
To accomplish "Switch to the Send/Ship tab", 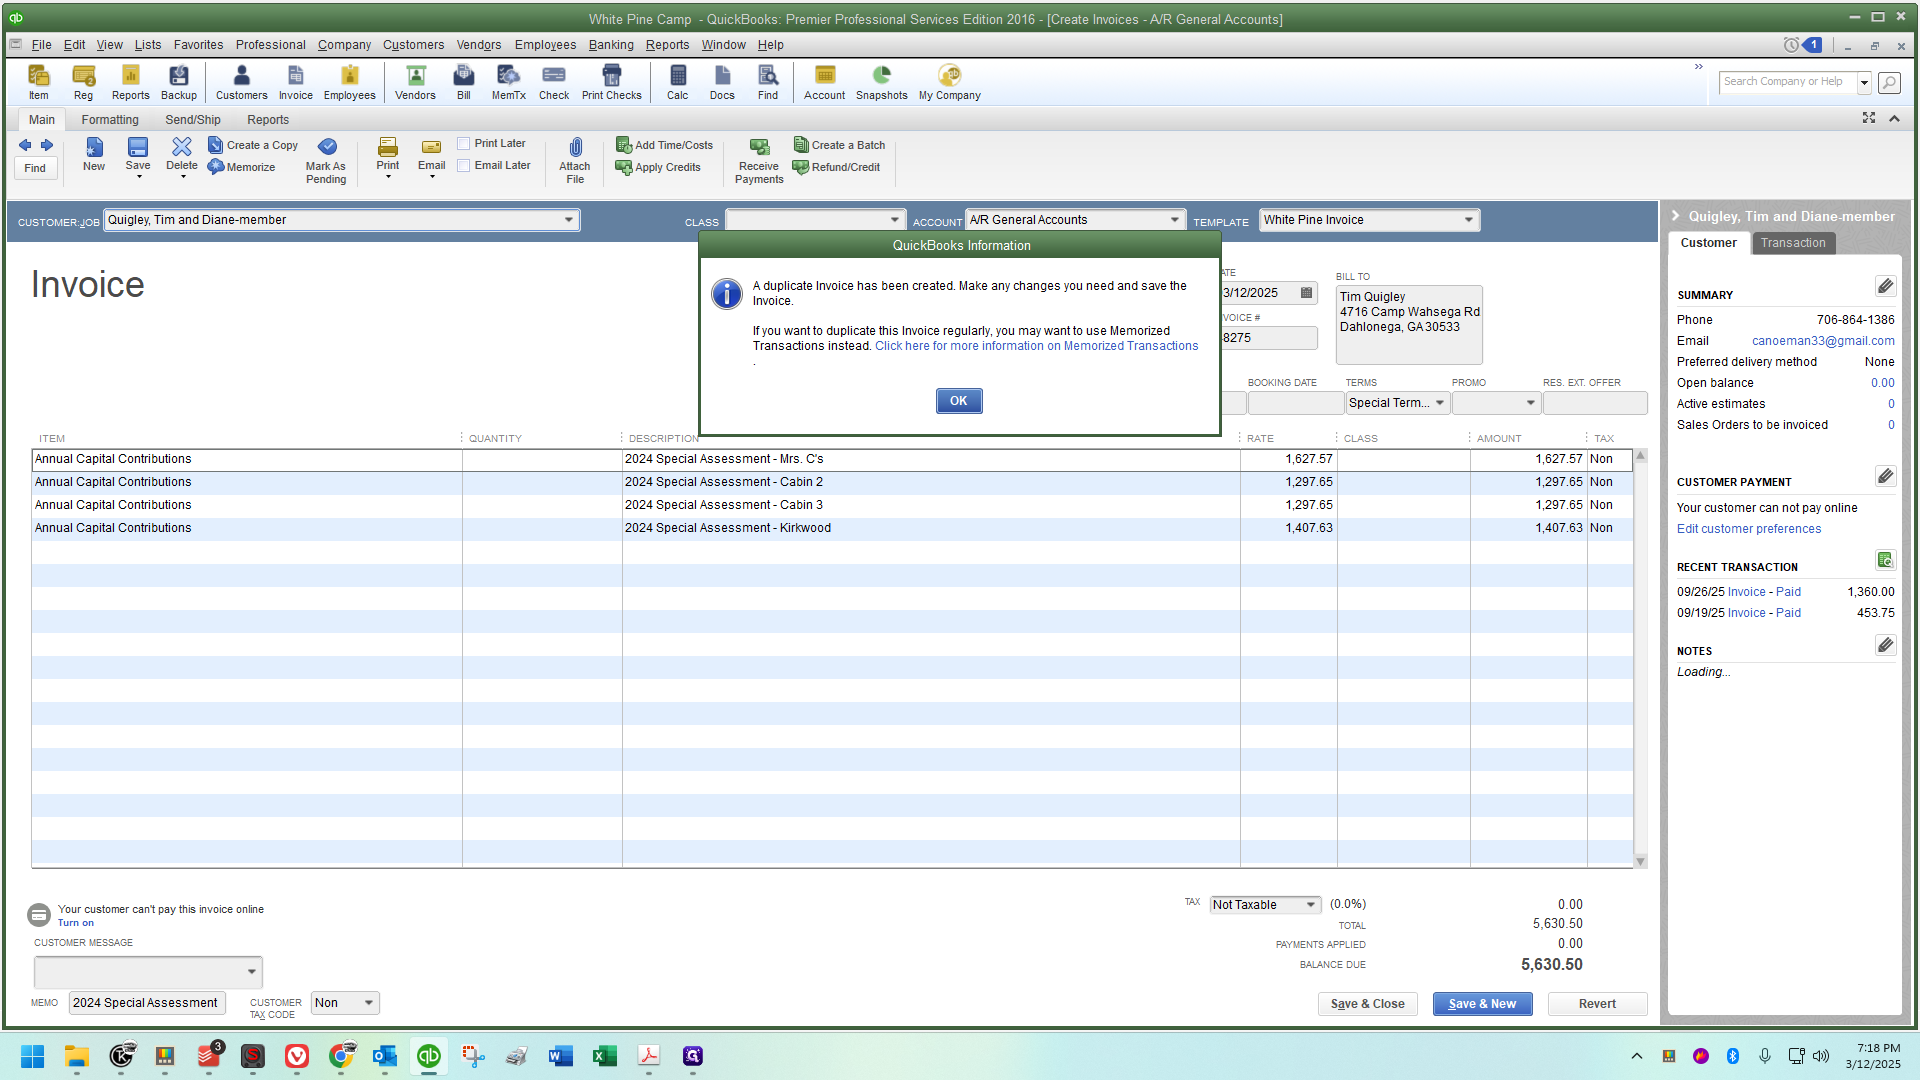I will [193, 120].
